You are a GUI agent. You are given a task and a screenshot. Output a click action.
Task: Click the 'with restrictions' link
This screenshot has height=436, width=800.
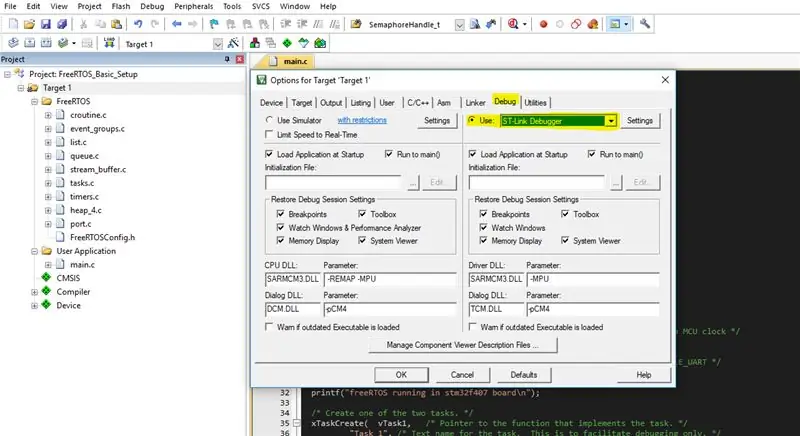[x=362, y=120]
